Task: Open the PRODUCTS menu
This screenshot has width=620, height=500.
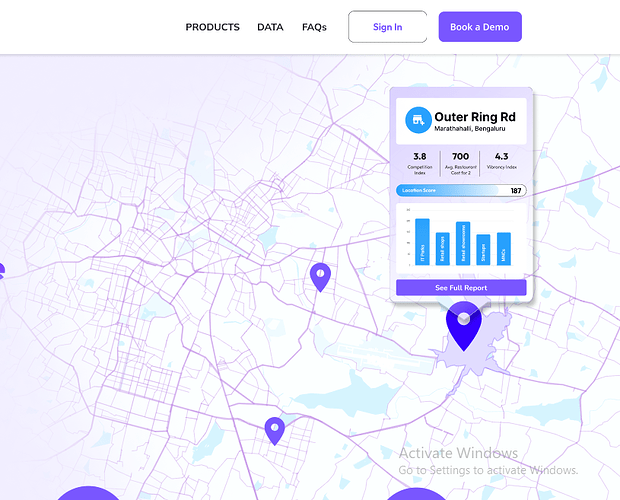Action: pyautogui.click(x=212, y=27)
